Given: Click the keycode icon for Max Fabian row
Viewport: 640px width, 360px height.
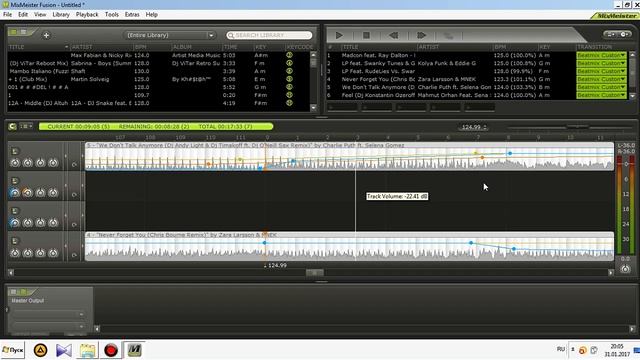Looking at the screenshot, I should (x=289, y=55).
